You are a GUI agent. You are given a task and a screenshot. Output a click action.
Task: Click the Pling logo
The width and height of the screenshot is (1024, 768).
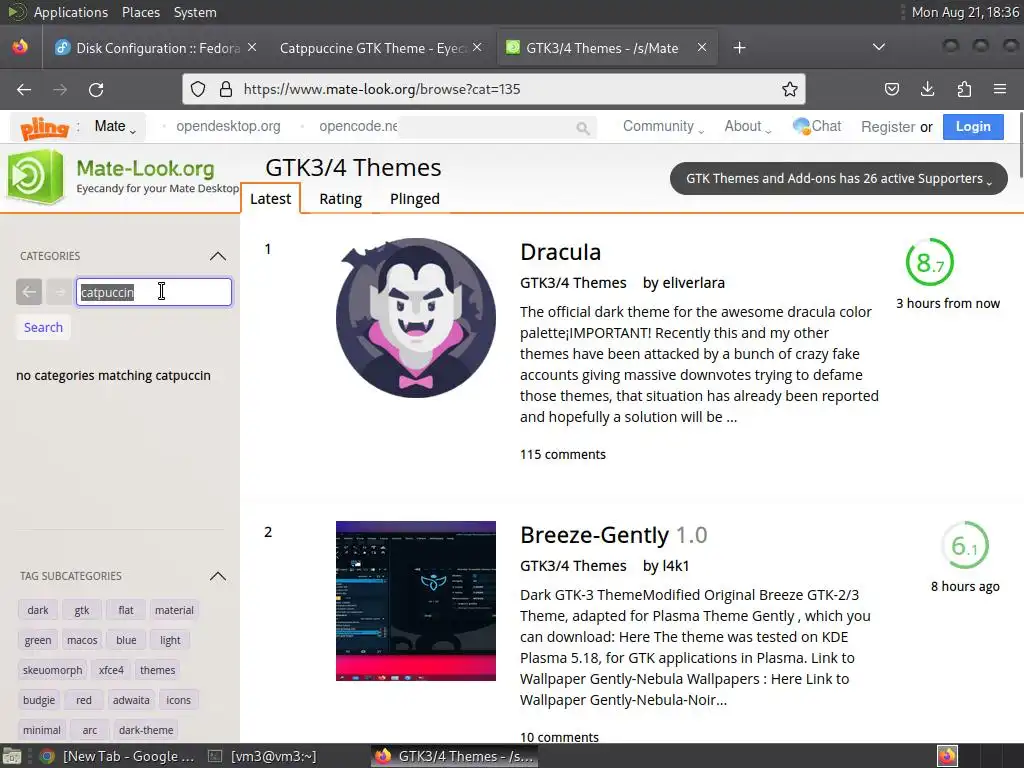click(x=44, y=127)
